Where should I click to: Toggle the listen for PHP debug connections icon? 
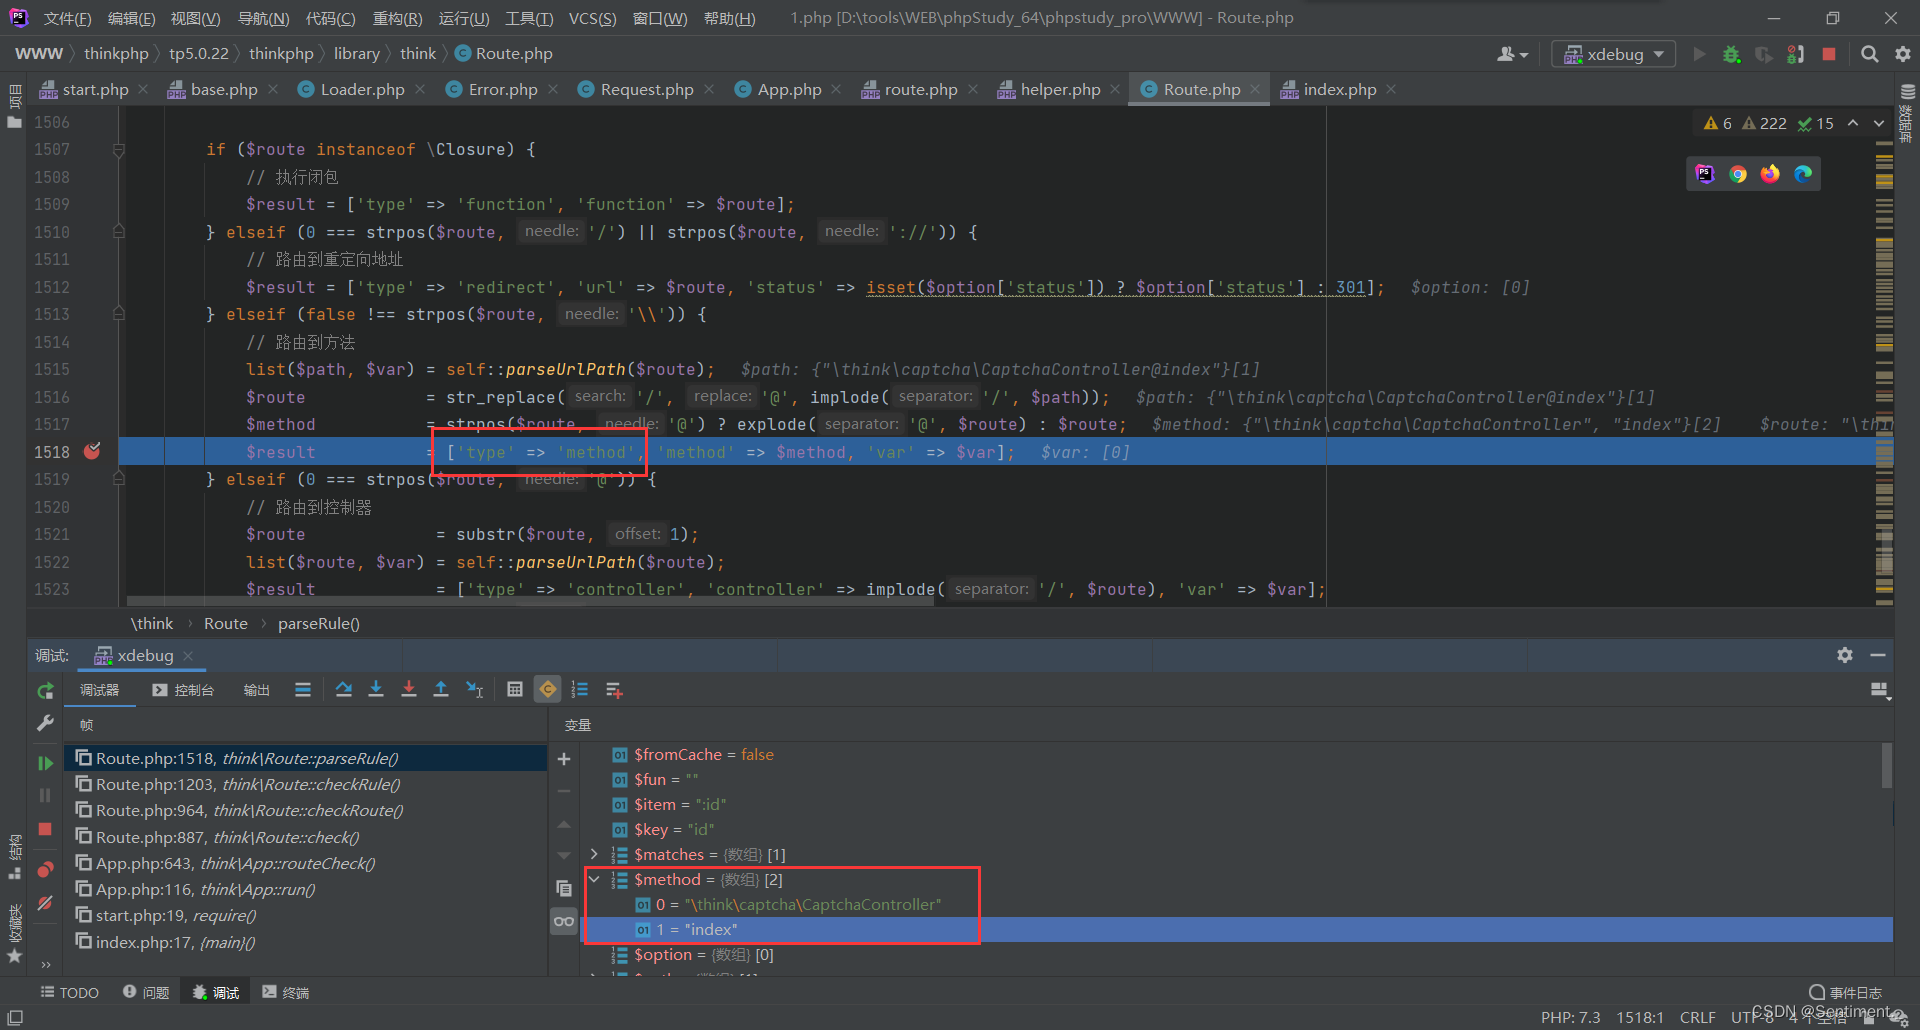tap(1796, 54)
